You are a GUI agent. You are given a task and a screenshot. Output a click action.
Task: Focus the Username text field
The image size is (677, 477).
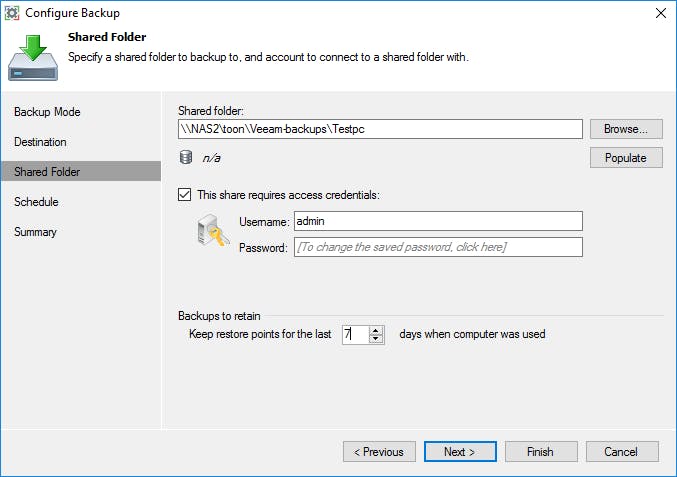(x=437, y=221)
